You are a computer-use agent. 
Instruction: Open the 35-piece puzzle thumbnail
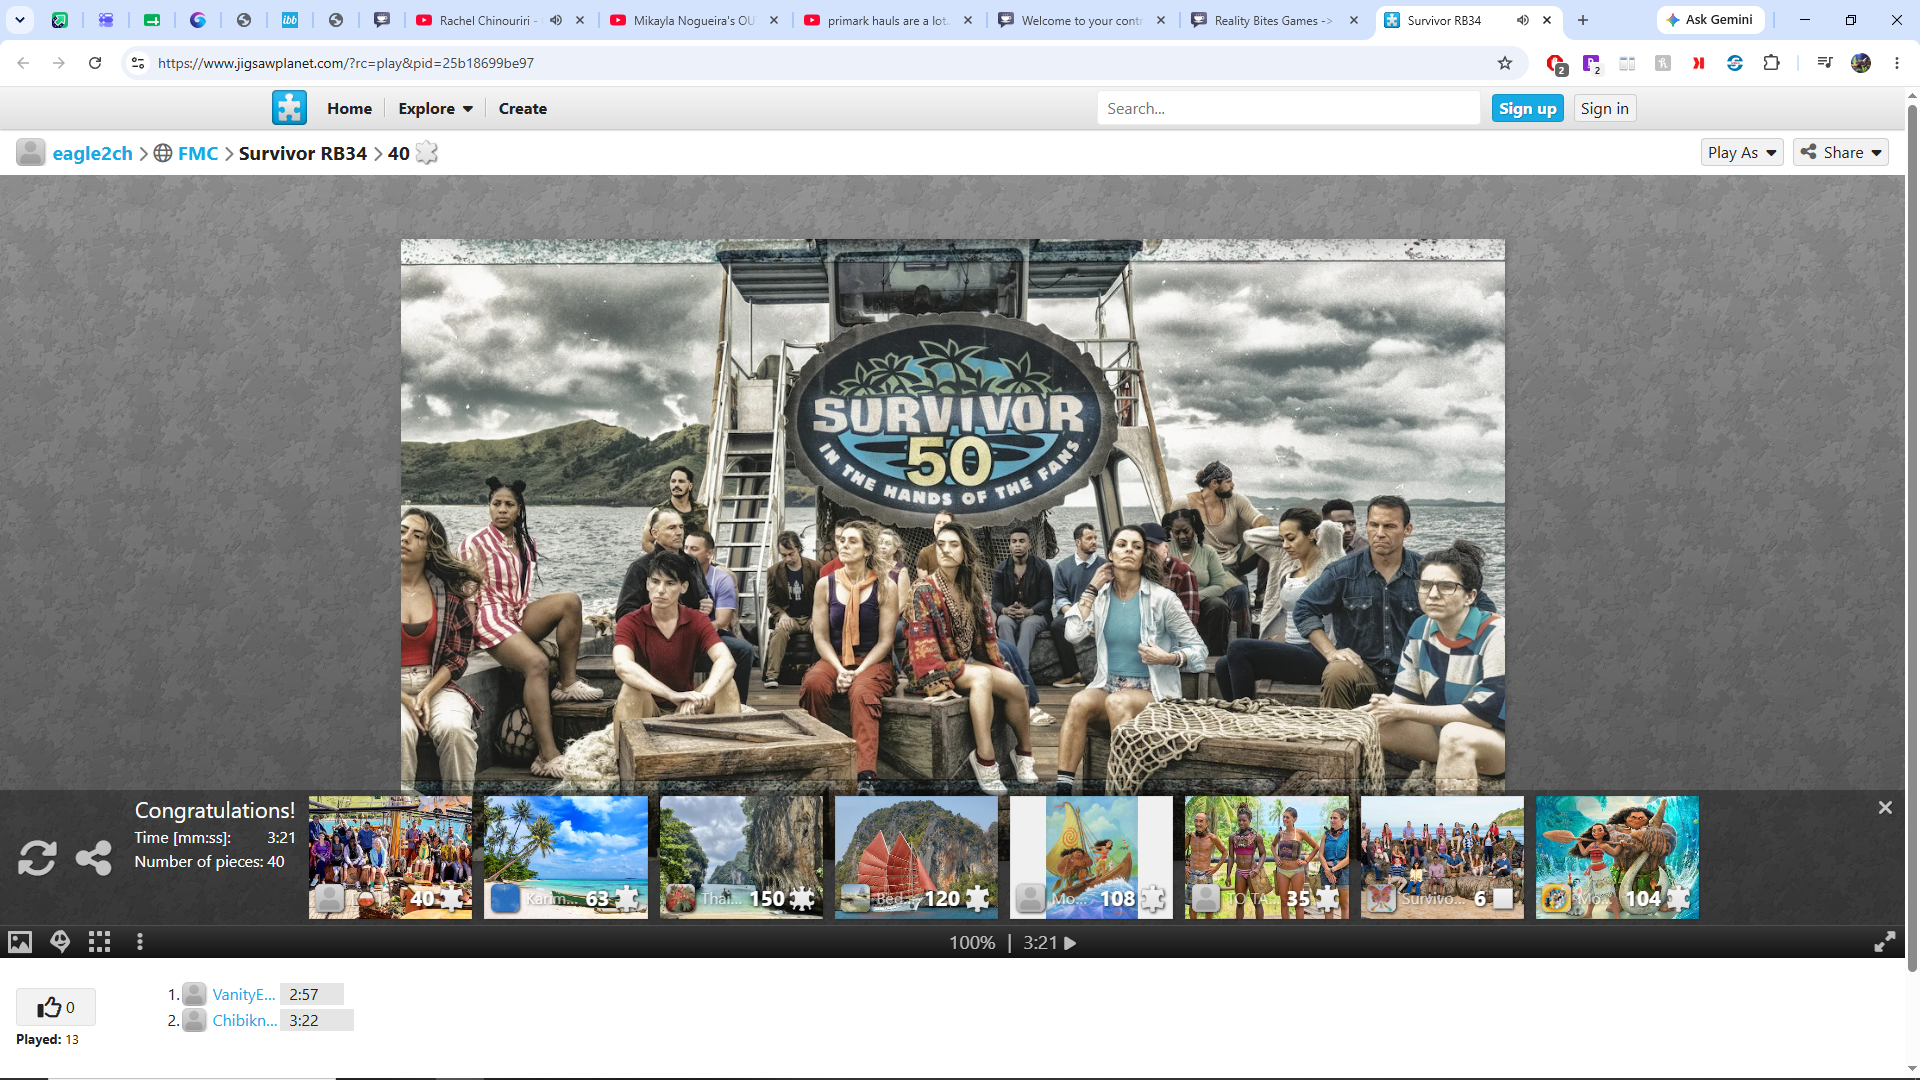[x=1267, y=857]
